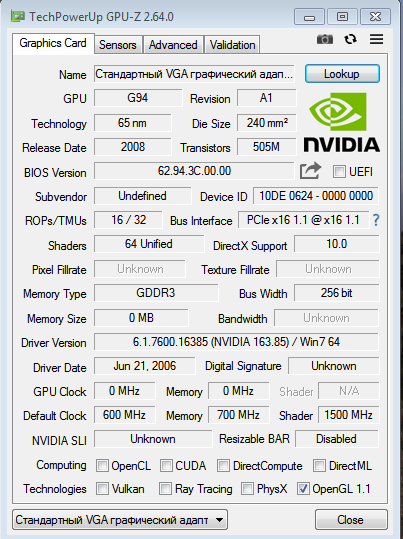Click the NVIDIA logo

pos(341,122)
